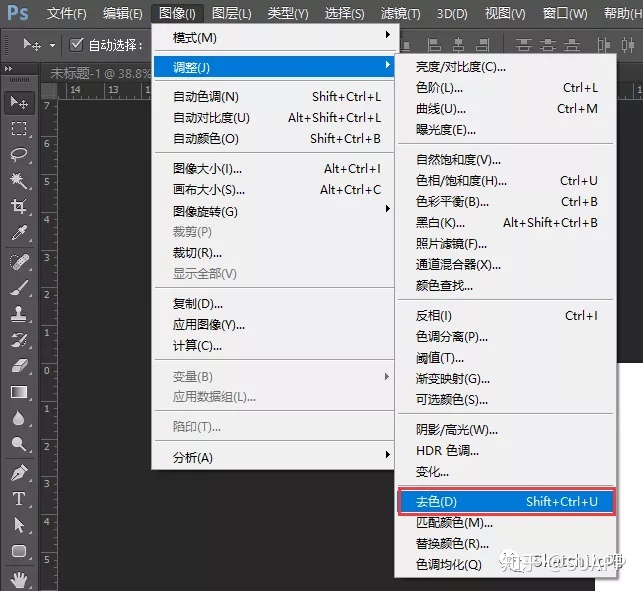Select the Path Selection tool

[x=19, y=525]
